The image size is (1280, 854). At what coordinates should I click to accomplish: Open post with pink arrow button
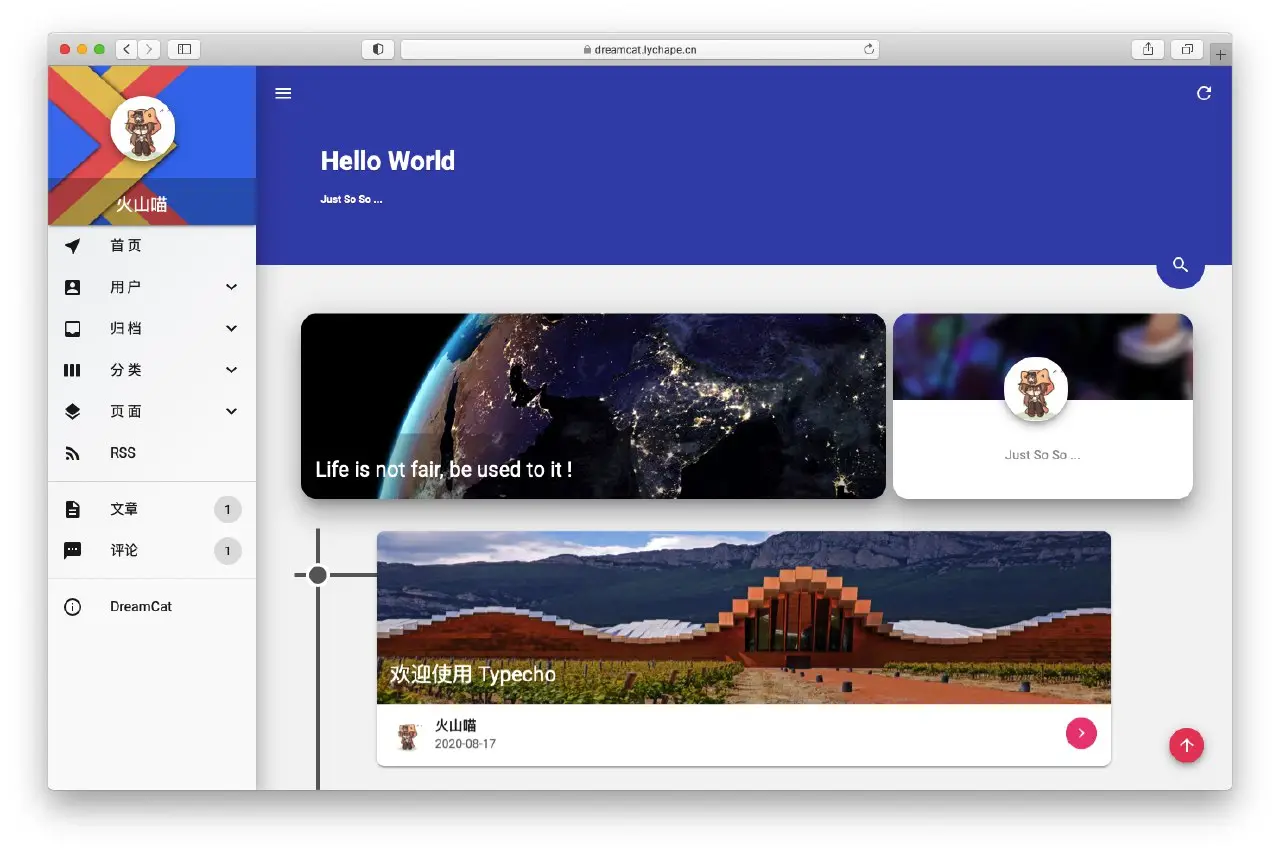[1081, 733]
